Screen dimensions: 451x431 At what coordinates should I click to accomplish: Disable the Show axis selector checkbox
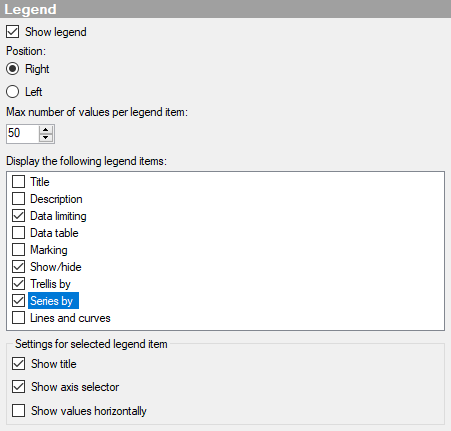tap(18, 387)
